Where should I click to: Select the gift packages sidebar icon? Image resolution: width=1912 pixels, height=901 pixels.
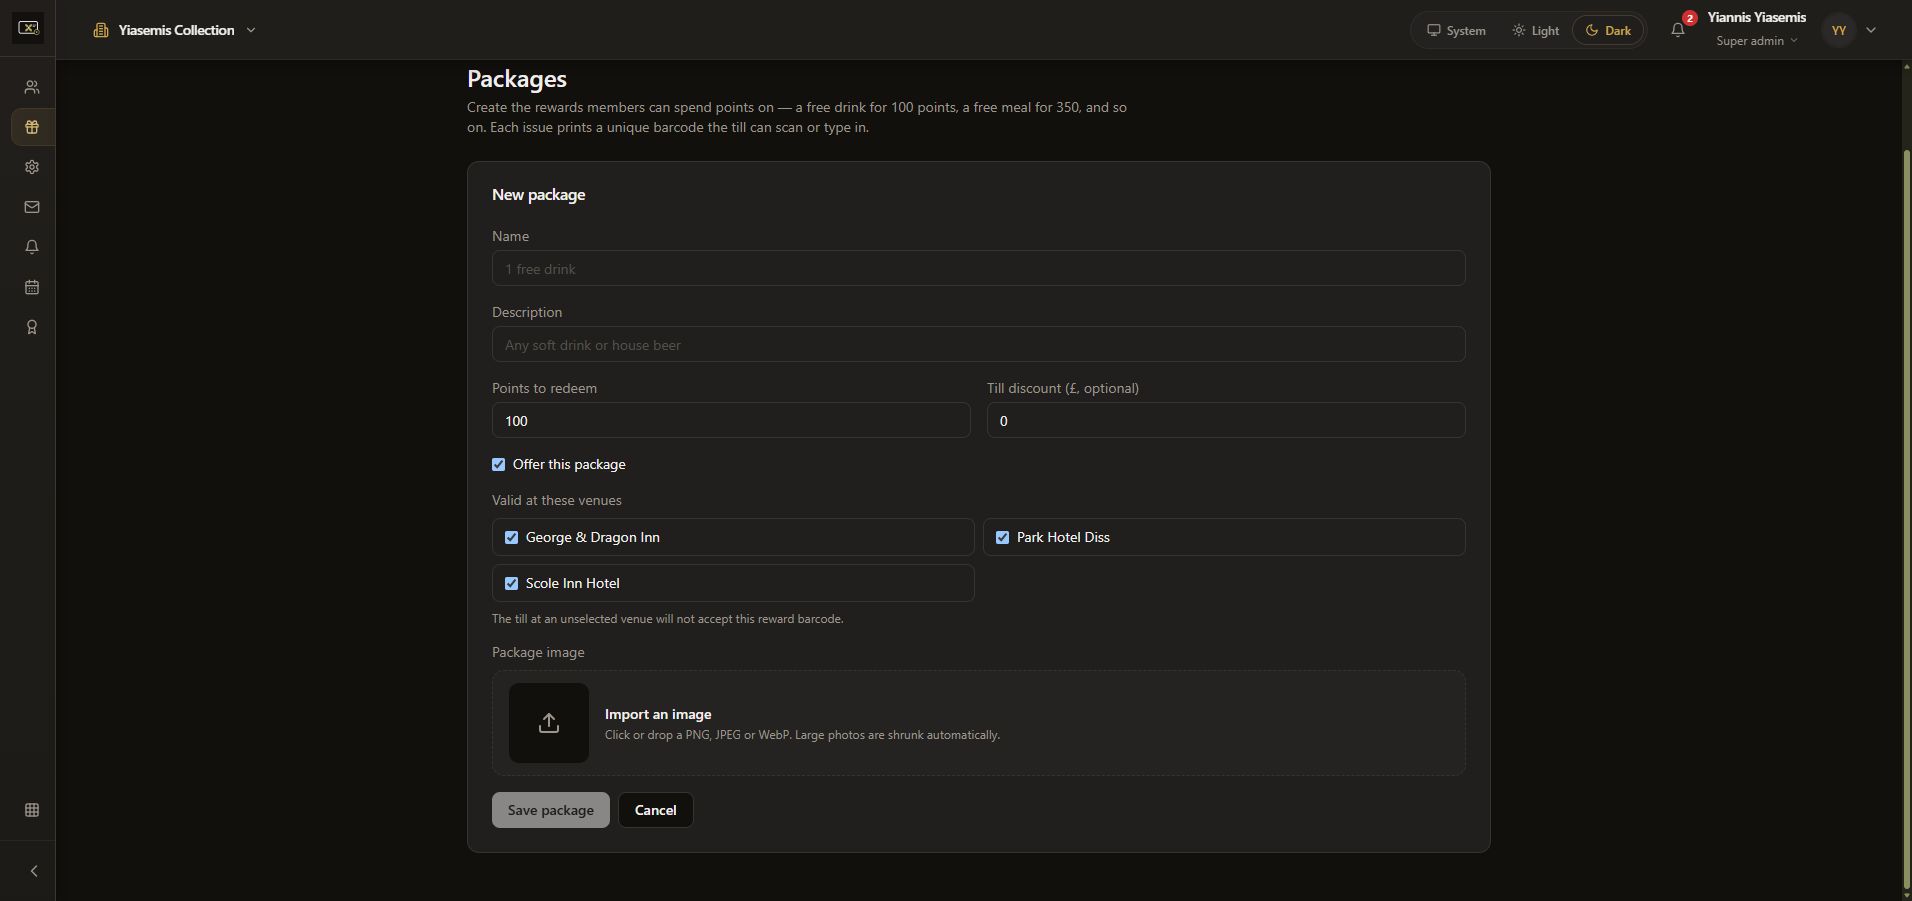point(32,127)
